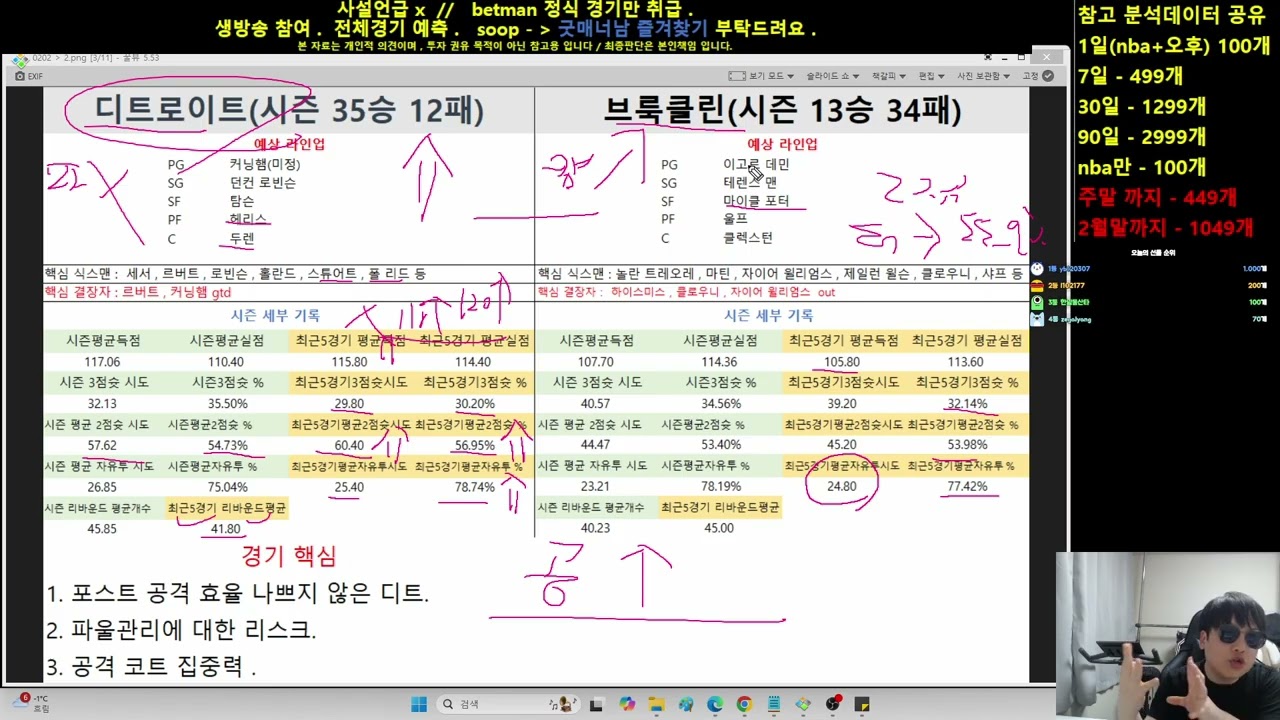The image size is (1280, 720).
Task: Expand the 사진 보관함 menu
Action: pyautogui.click(x=982, y=76)
